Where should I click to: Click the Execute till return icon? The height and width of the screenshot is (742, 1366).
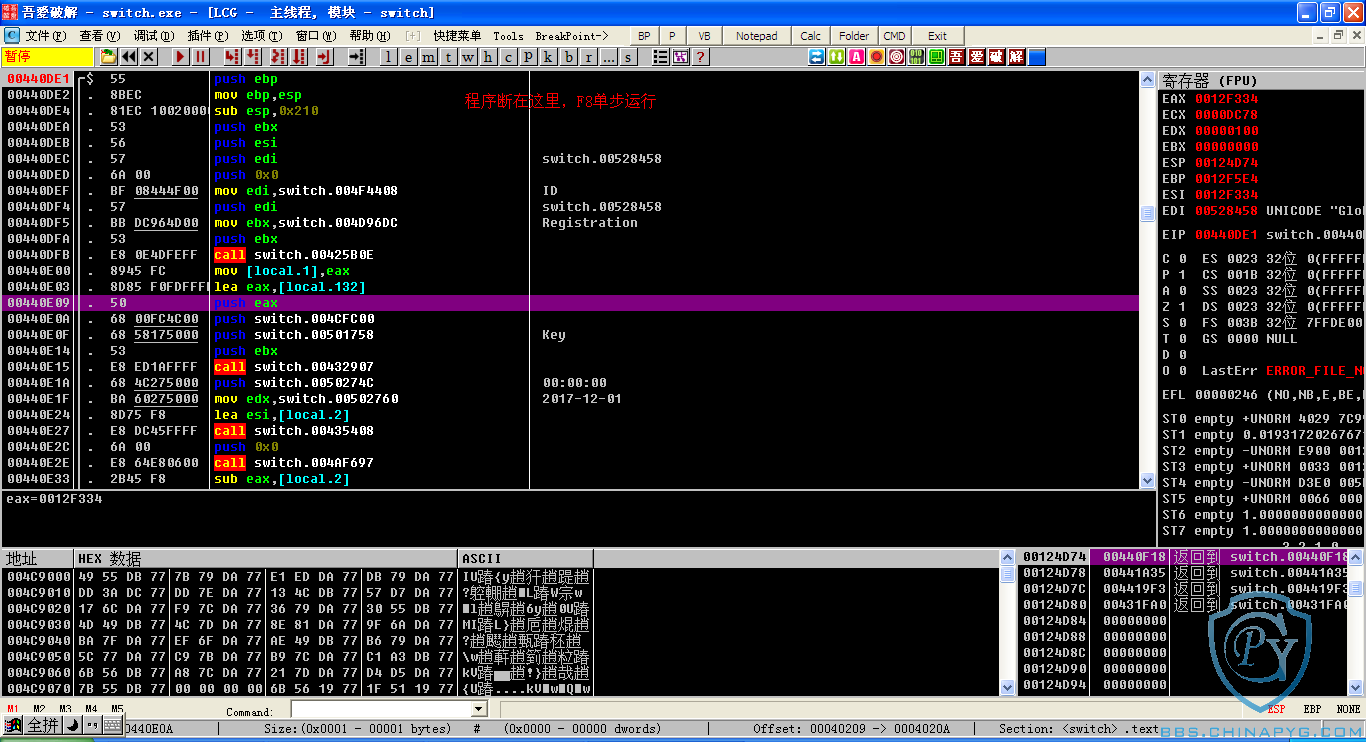pyautogui.click(x=324, y=57)
